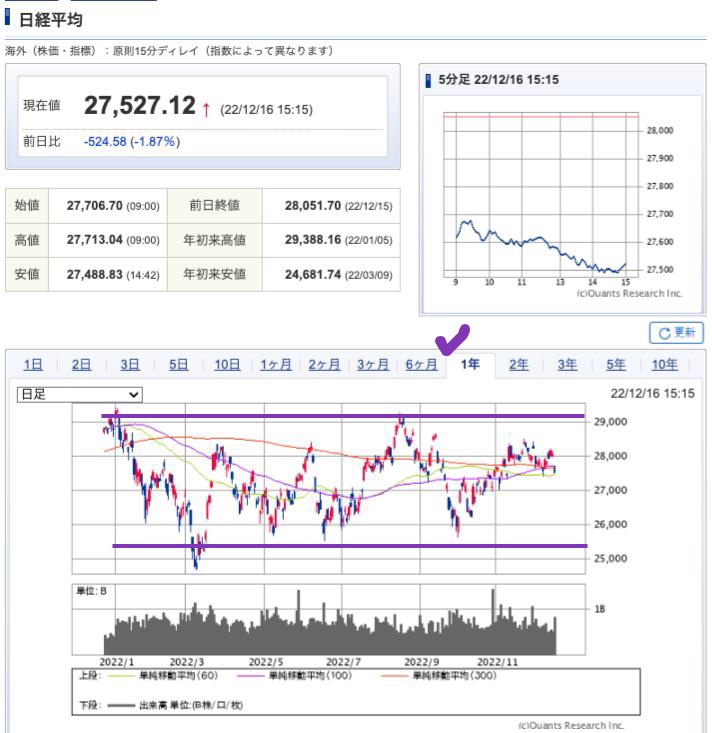This screenshot has height=733, width=712.
Task: Switch chart range to 2年
Action: (x=519, y=364)
